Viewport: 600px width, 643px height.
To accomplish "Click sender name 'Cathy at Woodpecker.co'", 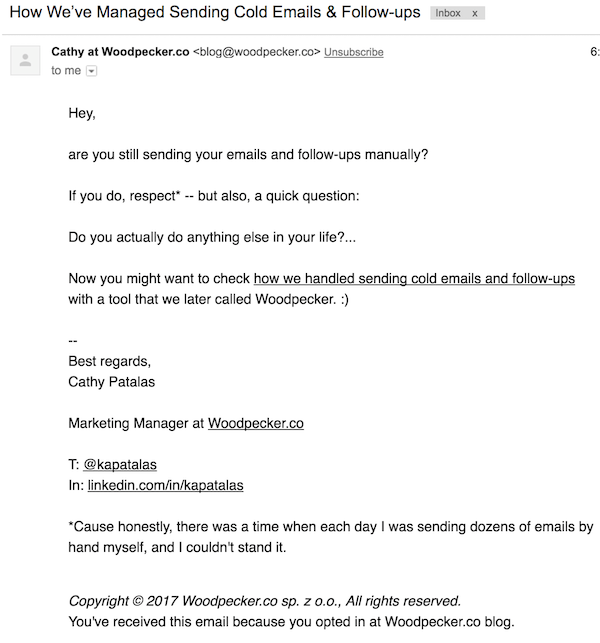I will (x=120, y=52).
